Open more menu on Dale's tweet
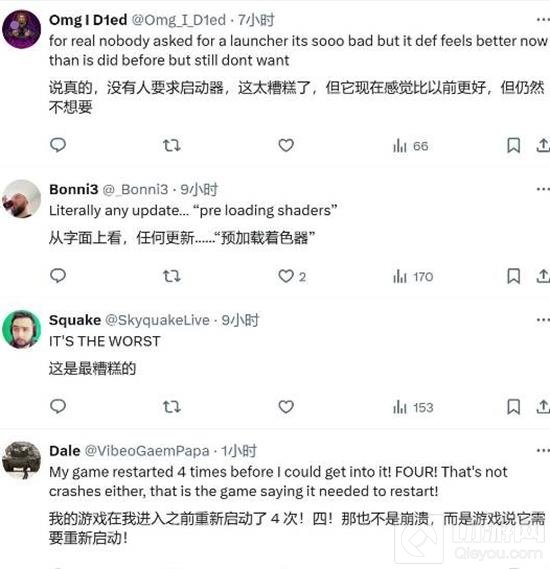Screen dimensions: 550x569 click(543, 450)
